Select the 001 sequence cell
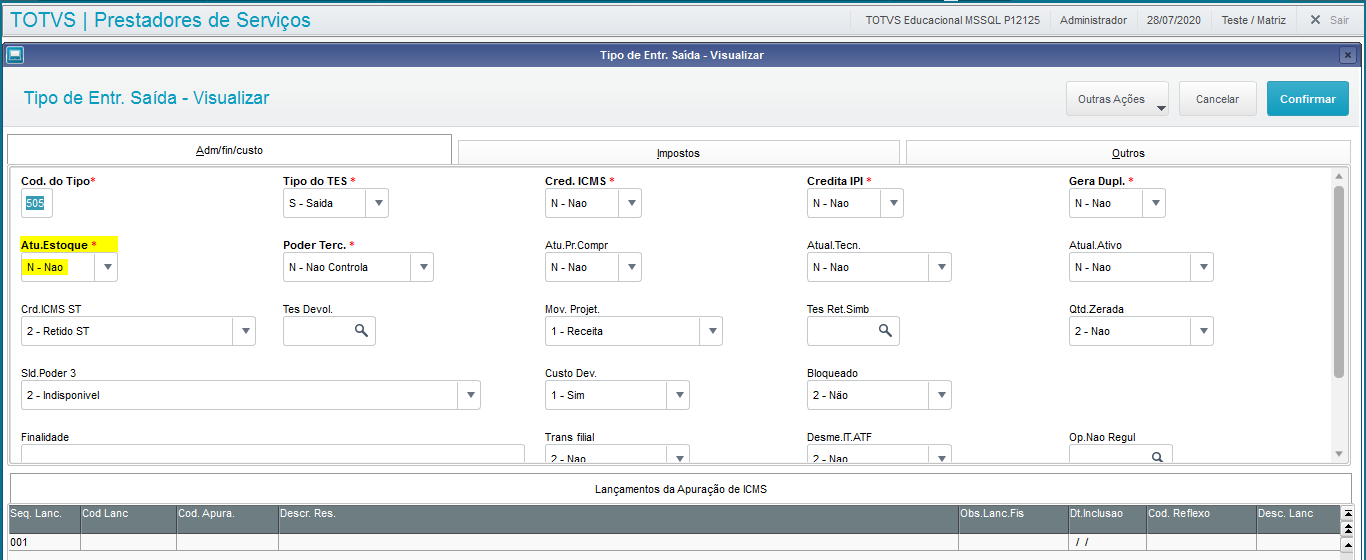The height and width of the screenshot is (560, 1366). coord(43,542)
